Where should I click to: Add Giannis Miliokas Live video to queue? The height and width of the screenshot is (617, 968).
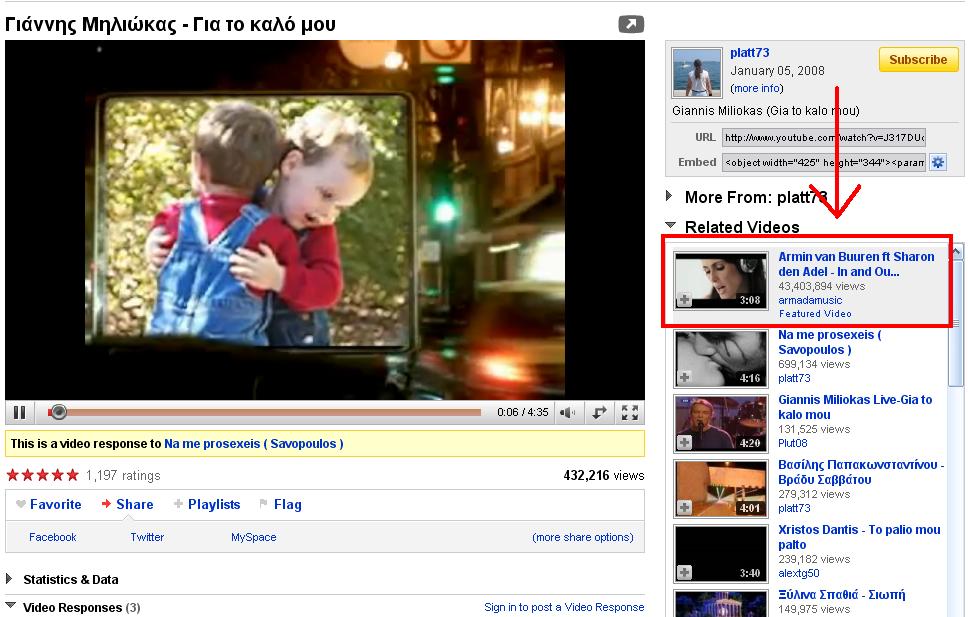pyautogui.click(x=684, y=442)
